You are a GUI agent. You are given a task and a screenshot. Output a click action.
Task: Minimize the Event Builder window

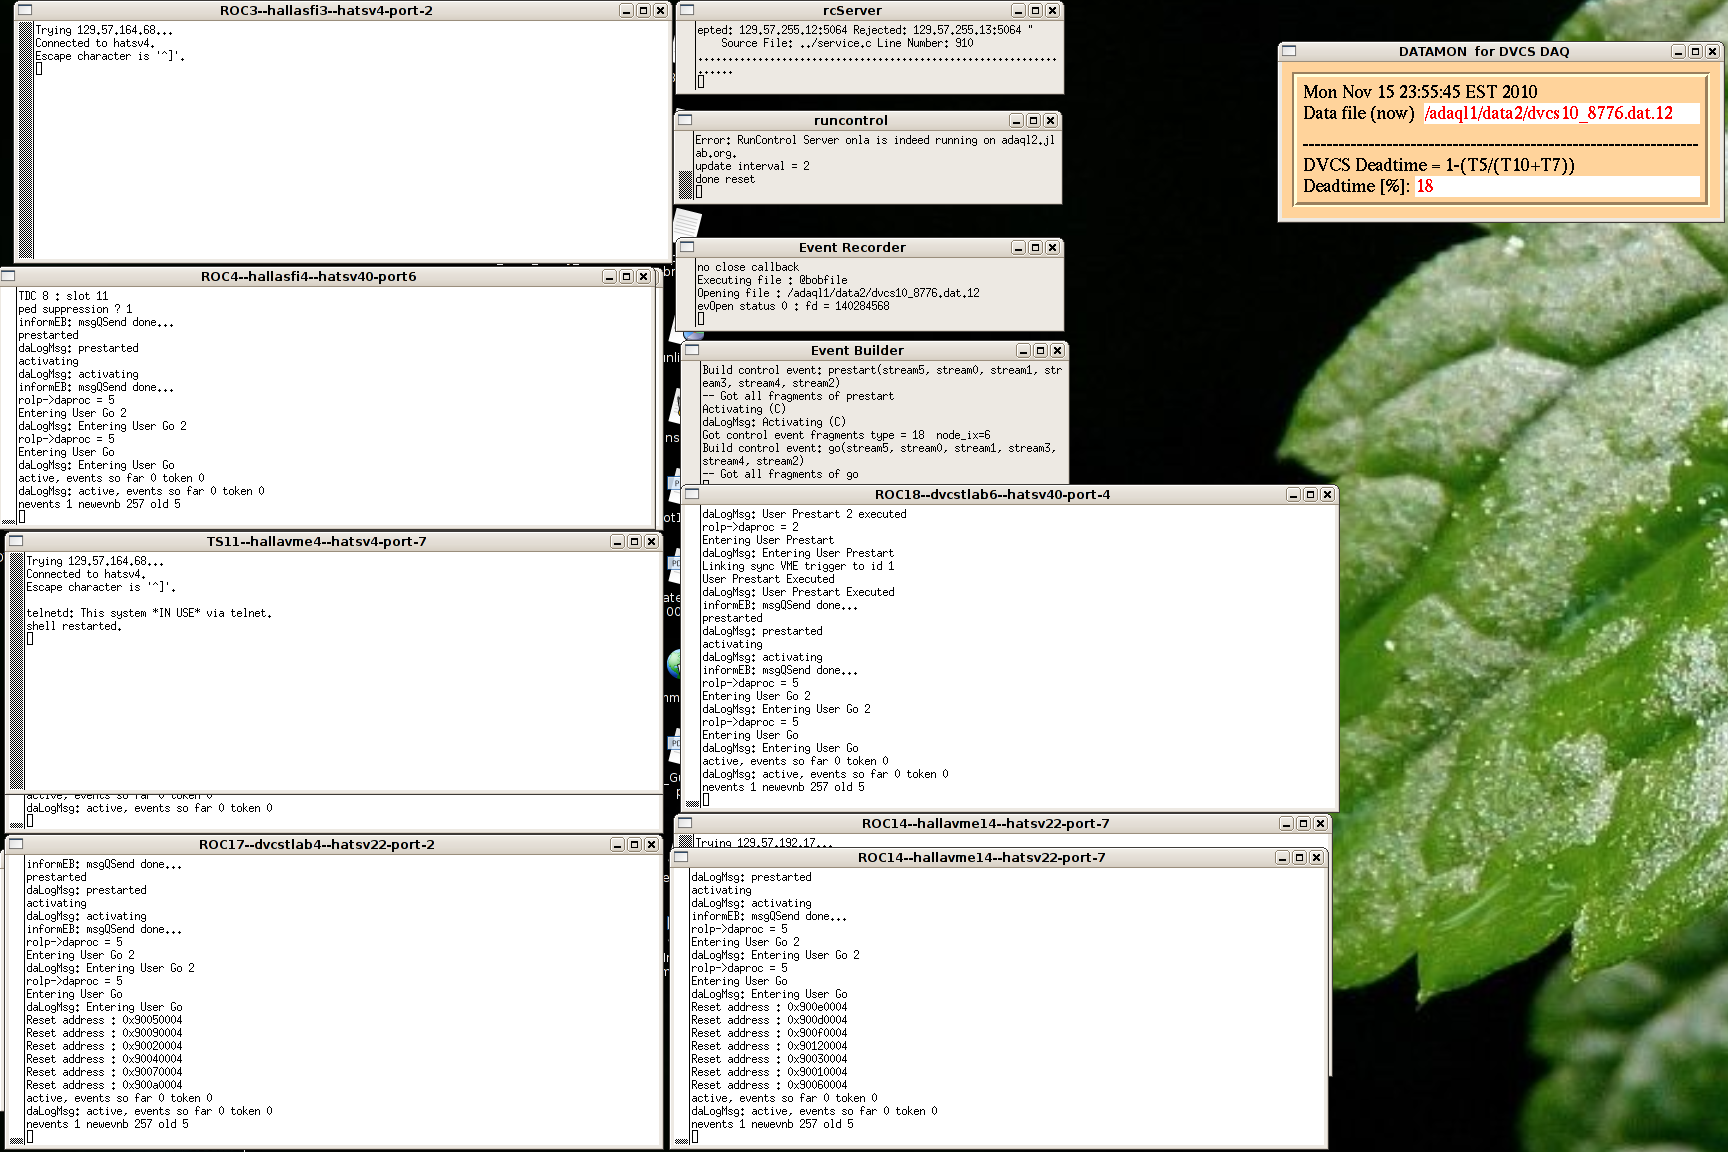click(1023, 350)
